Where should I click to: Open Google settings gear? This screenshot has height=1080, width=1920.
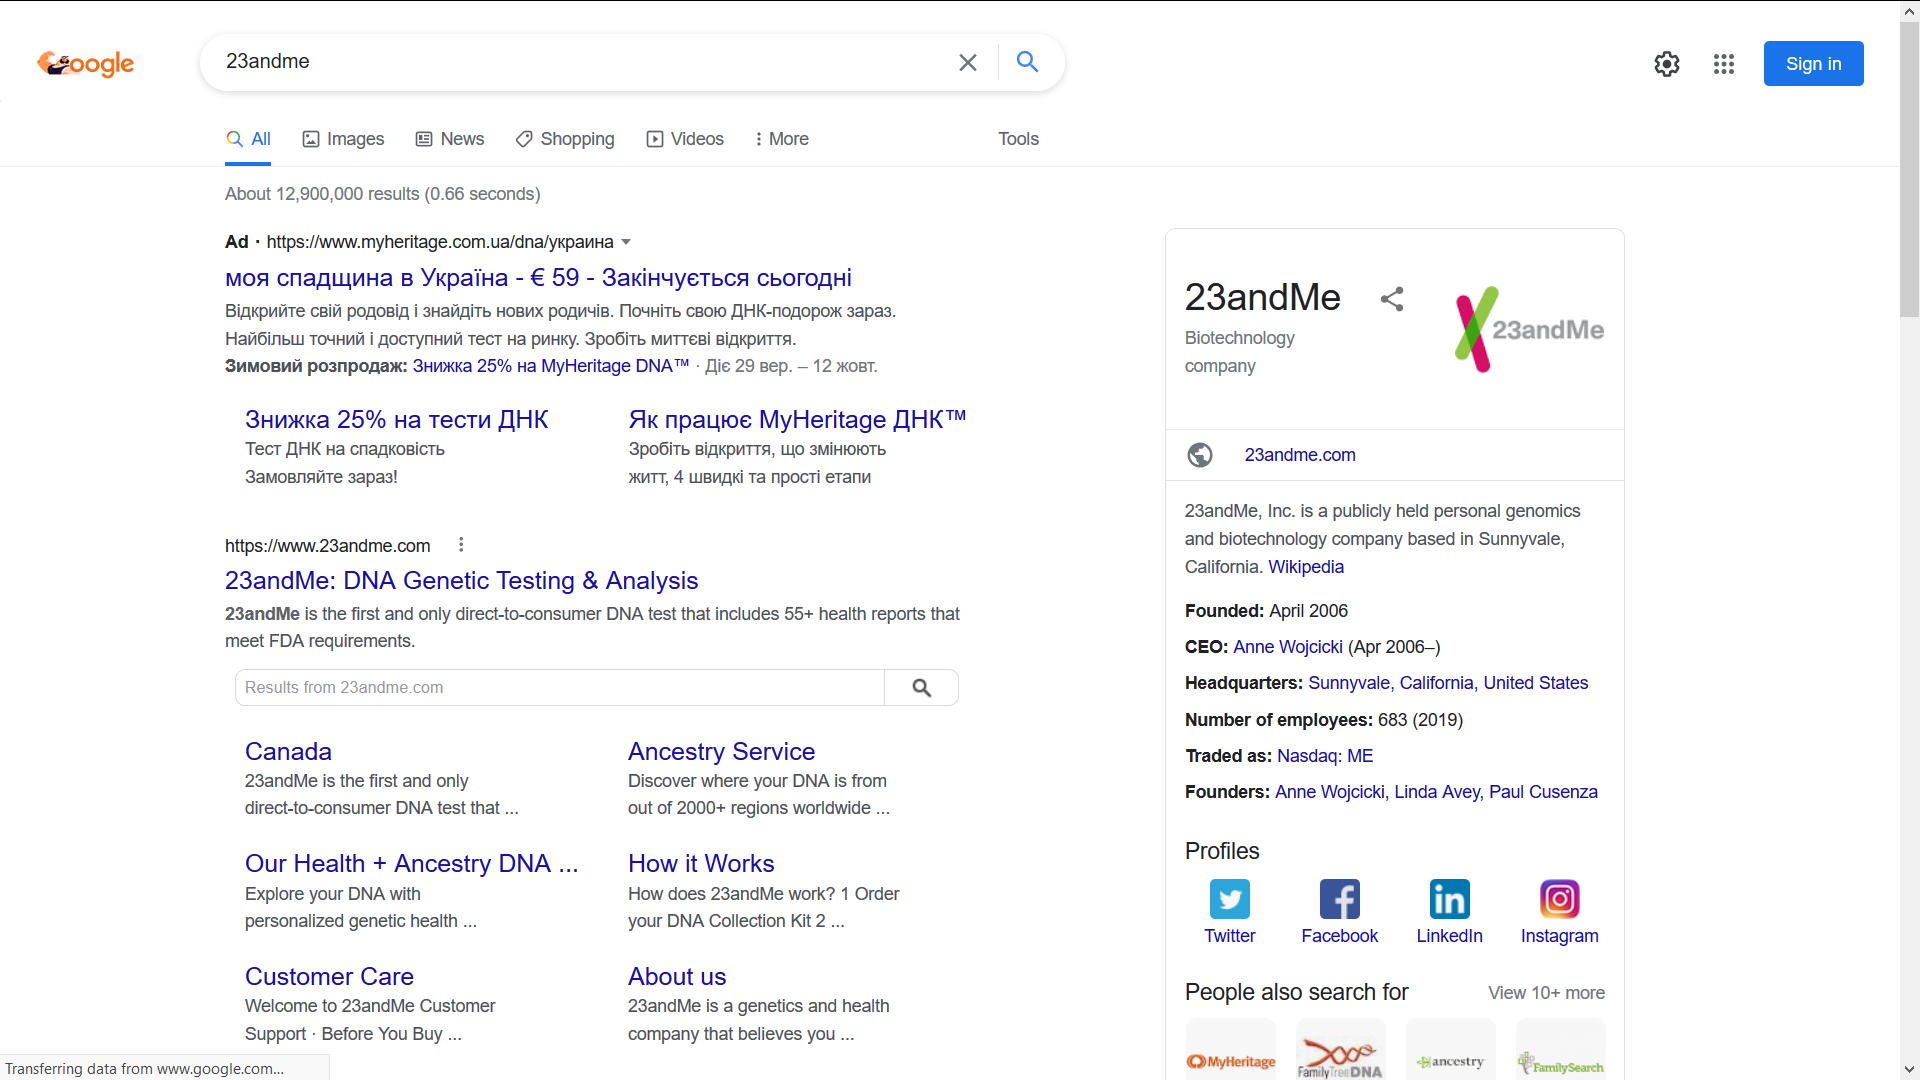click(1666, 64)
